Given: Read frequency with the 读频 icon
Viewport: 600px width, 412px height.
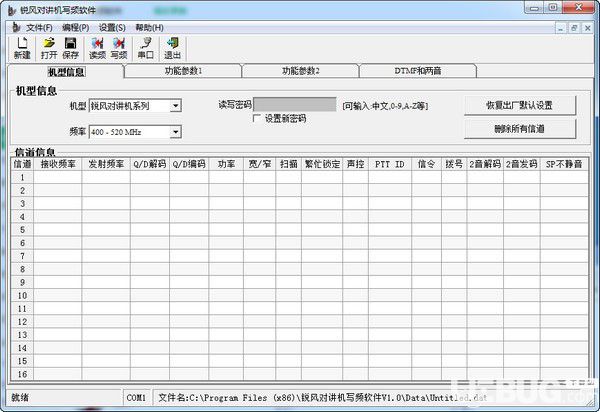Looking at the screenshot, I should tap(97, 49).
